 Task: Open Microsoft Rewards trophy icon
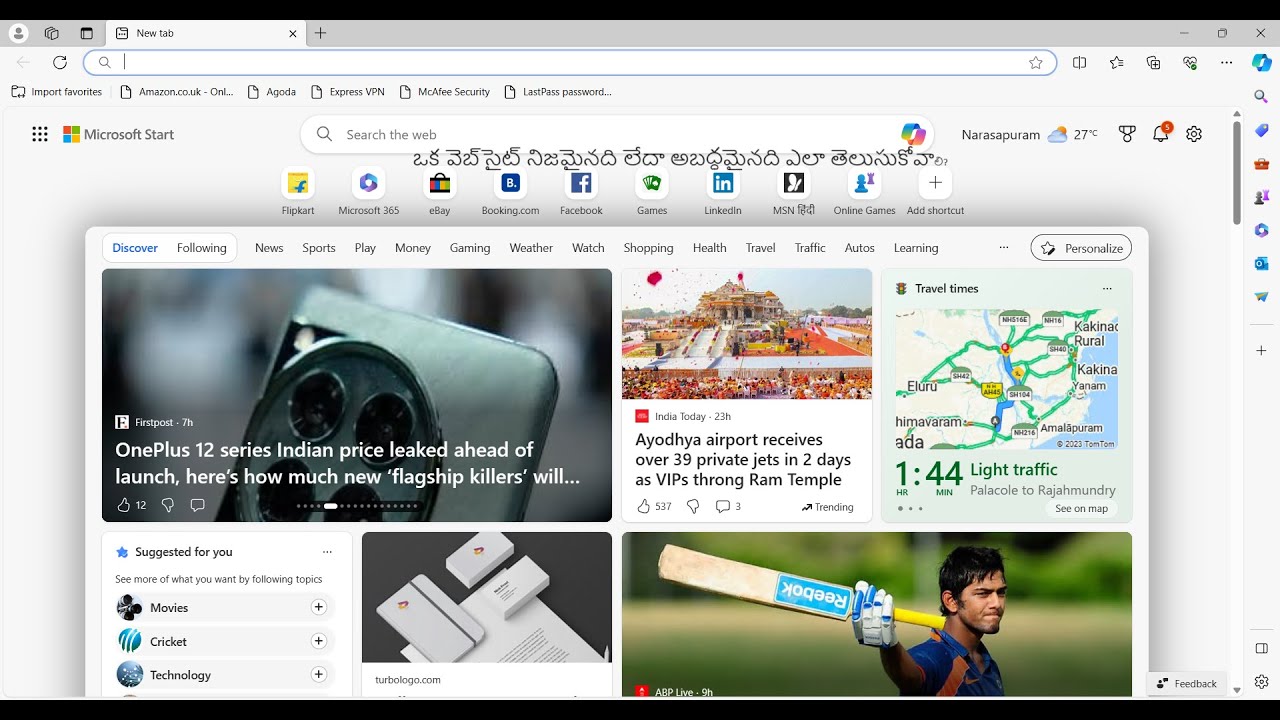pyautogui.click(x=1127, y=134)
